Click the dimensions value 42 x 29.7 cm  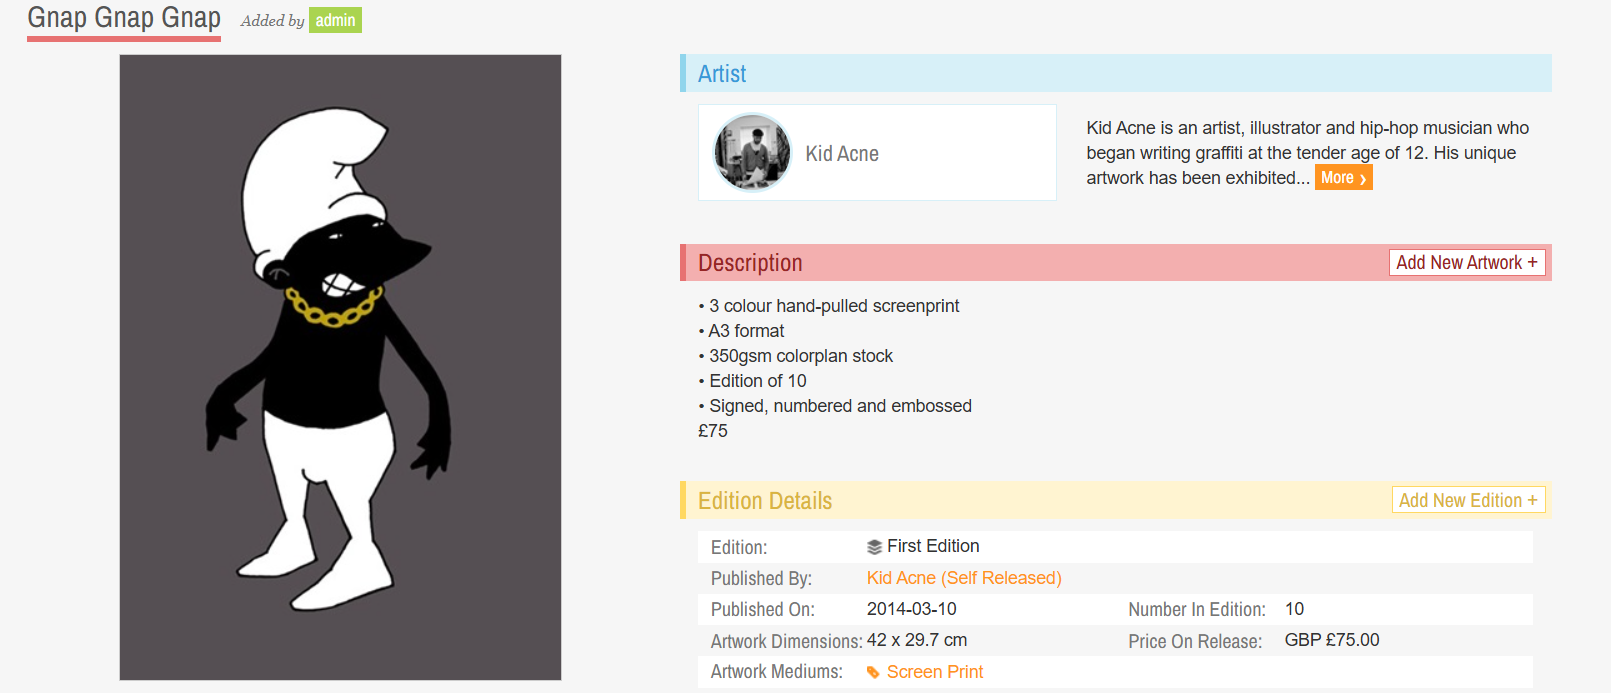tap(917, 640)
